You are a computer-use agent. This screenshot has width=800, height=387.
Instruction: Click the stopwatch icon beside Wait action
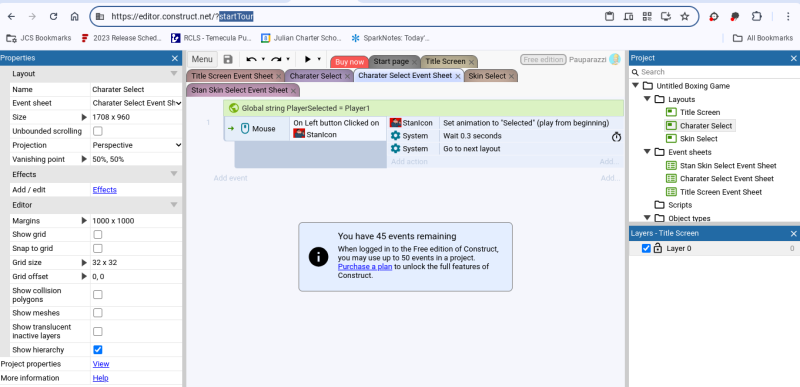tap(616, 137)
